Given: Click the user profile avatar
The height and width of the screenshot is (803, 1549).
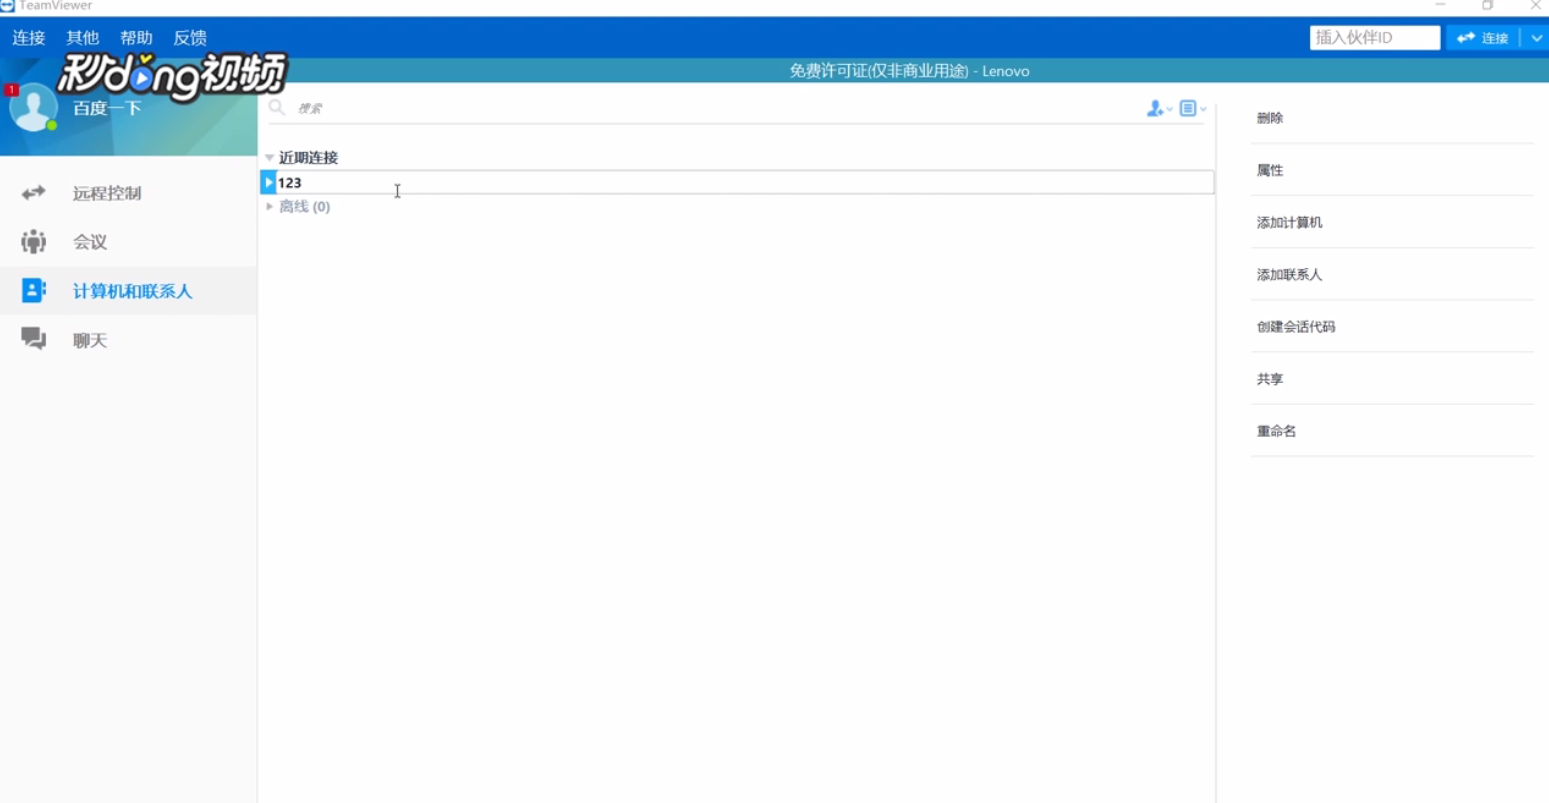Looking at the screenshot, I should [33, 107].
